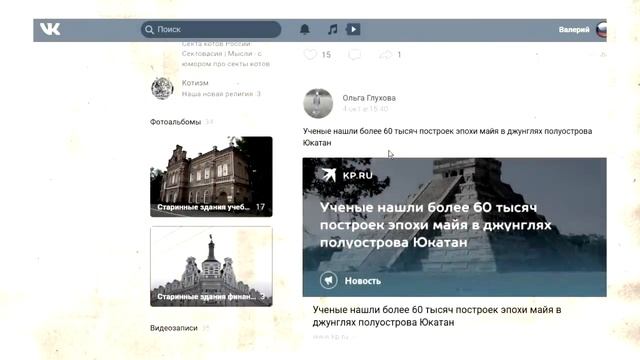Click the magnifier icon in the search field

pos(149,29)
